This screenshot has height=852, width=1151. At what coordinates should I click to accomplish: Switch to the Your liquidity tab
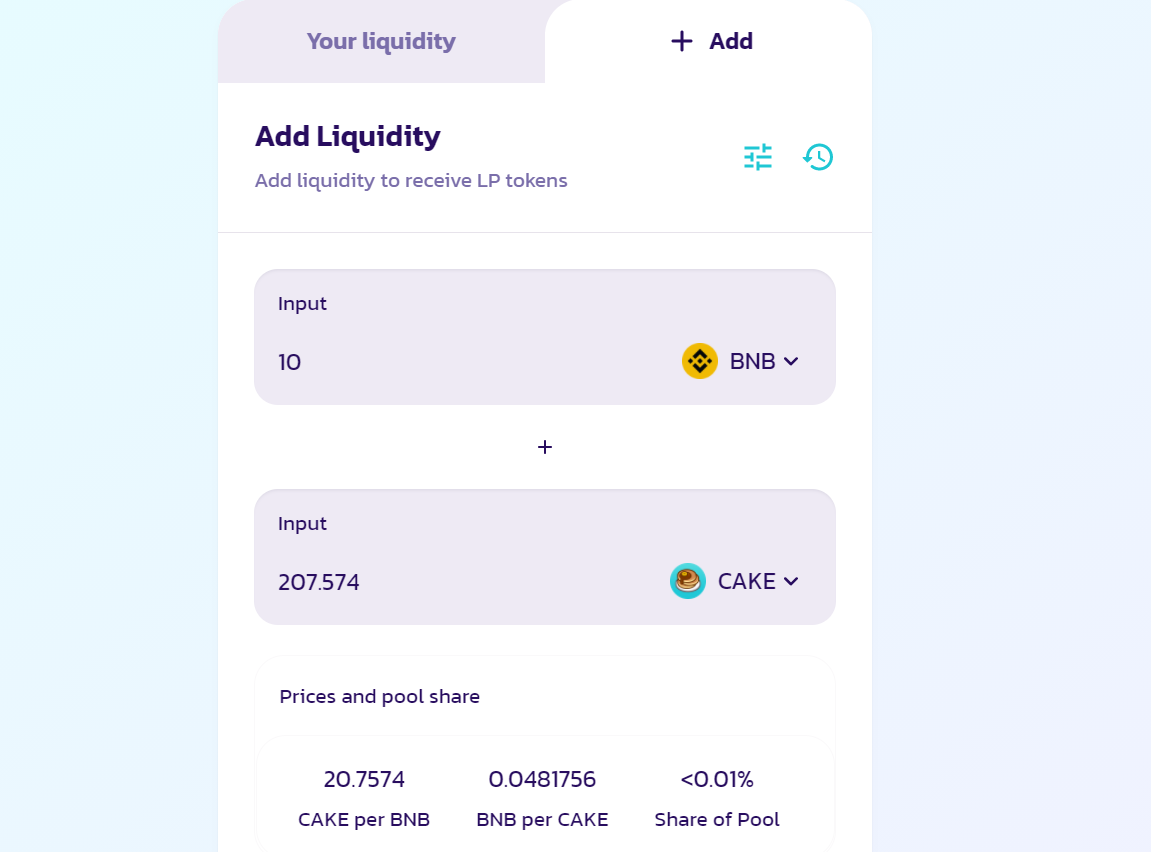tap(381, 41)
